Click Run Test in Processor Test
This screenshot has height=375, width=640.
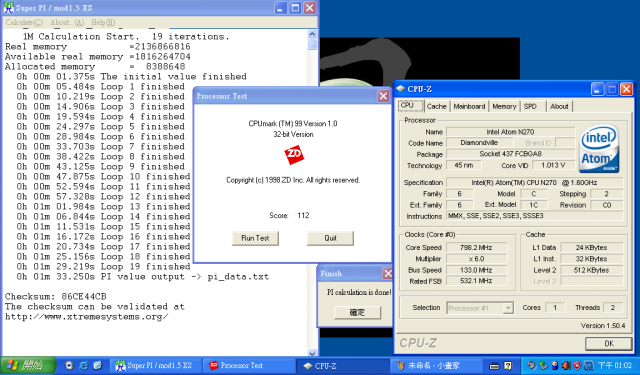[x=255, y=238]
